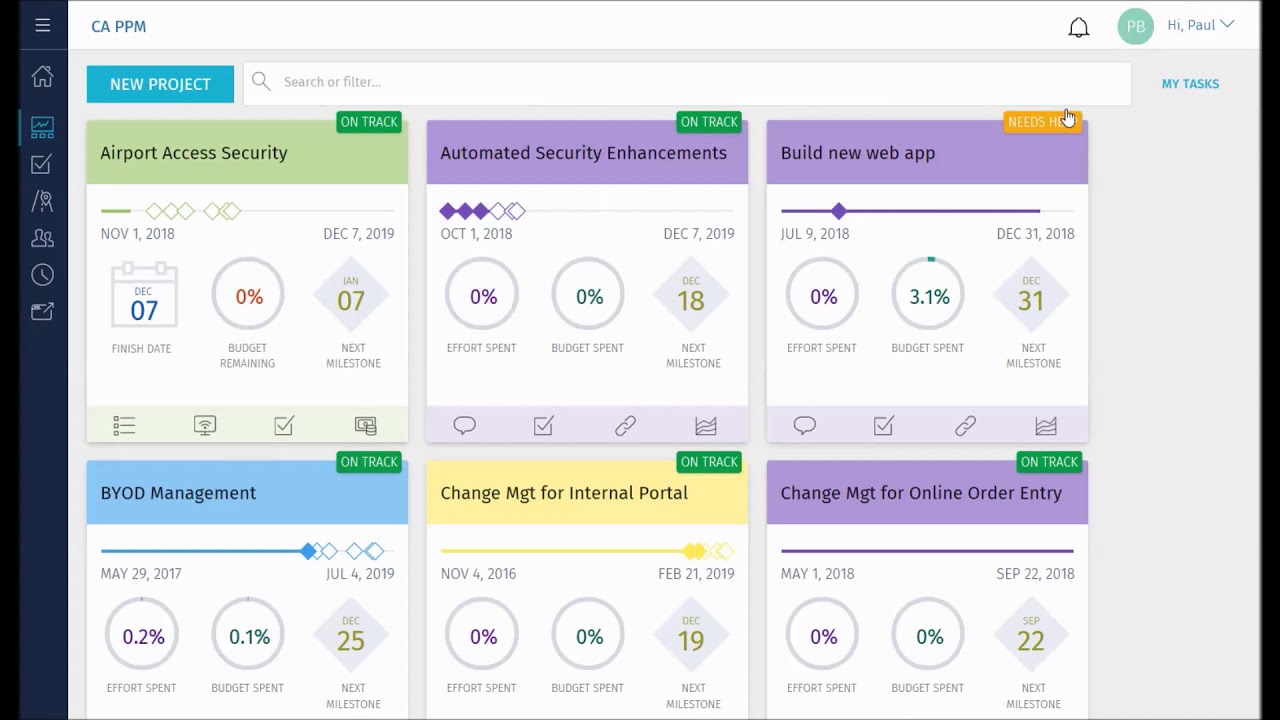Image resolution: width=1280 pixels, height=720 pixels.
Task: Open the tasks checkbox icon in sidebar
Action: [42, 164]
